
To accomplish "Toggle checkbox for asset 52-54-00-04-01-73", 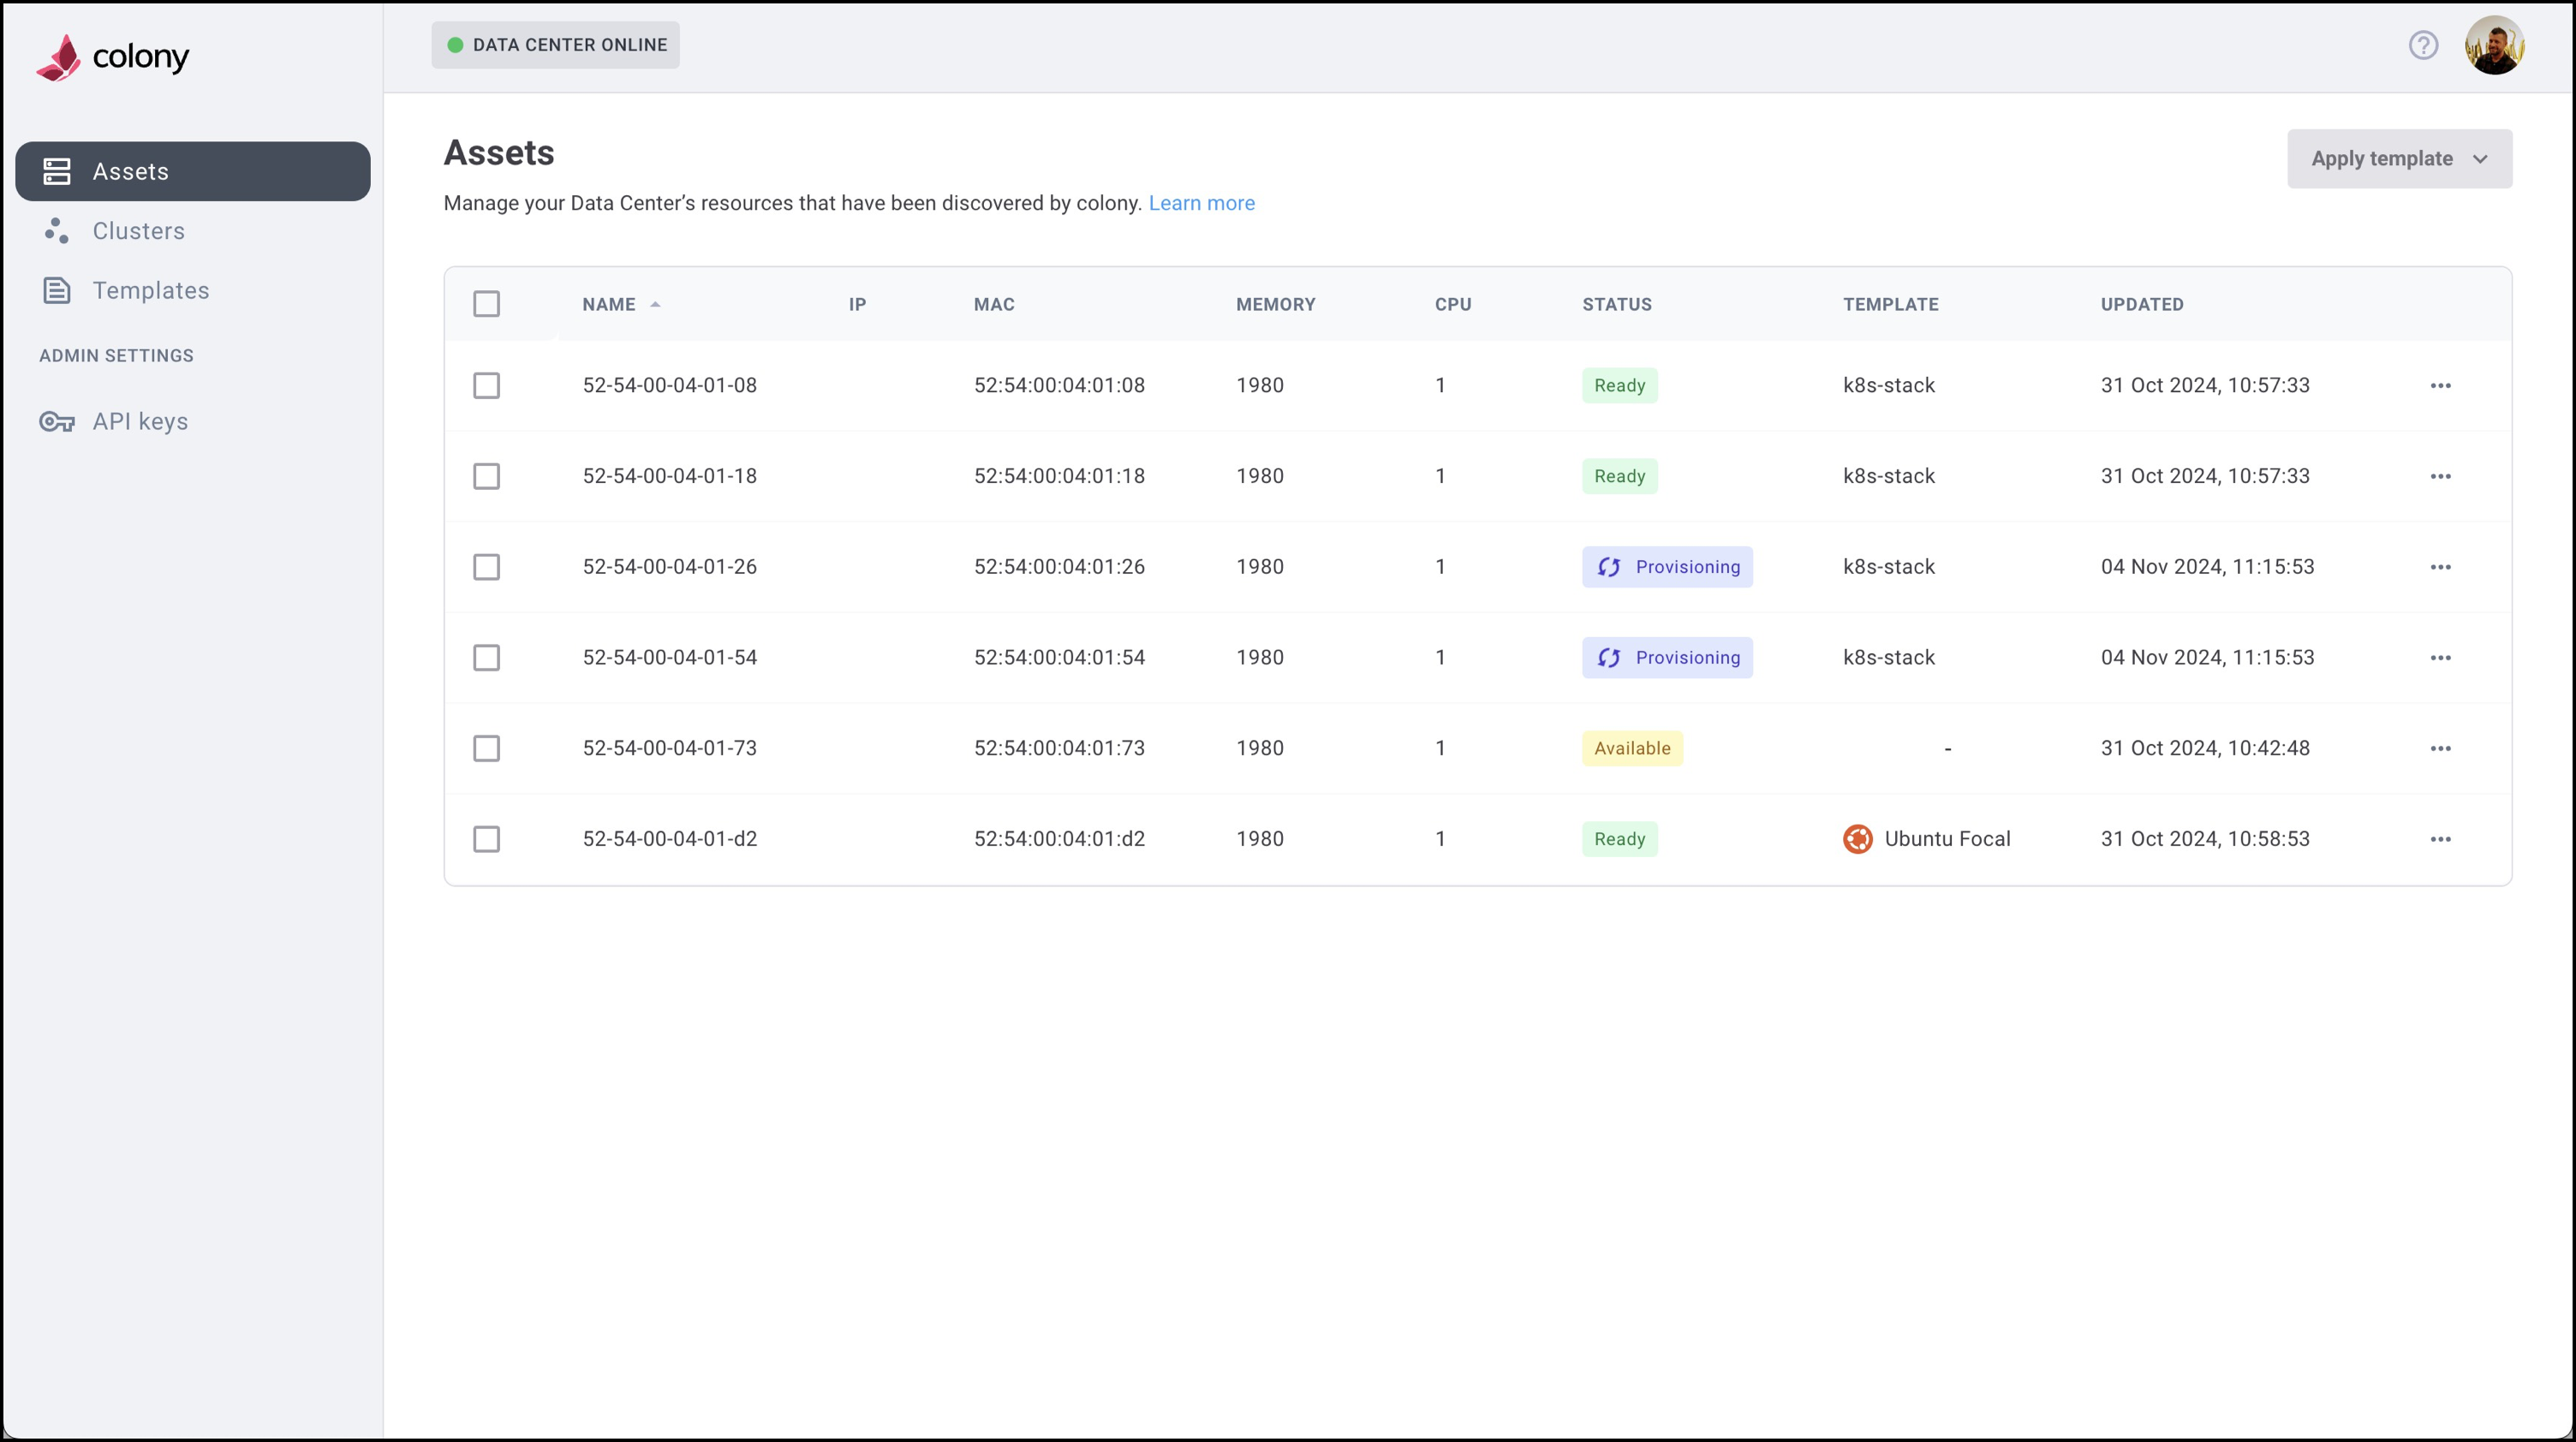I will (x=488, y=747).
